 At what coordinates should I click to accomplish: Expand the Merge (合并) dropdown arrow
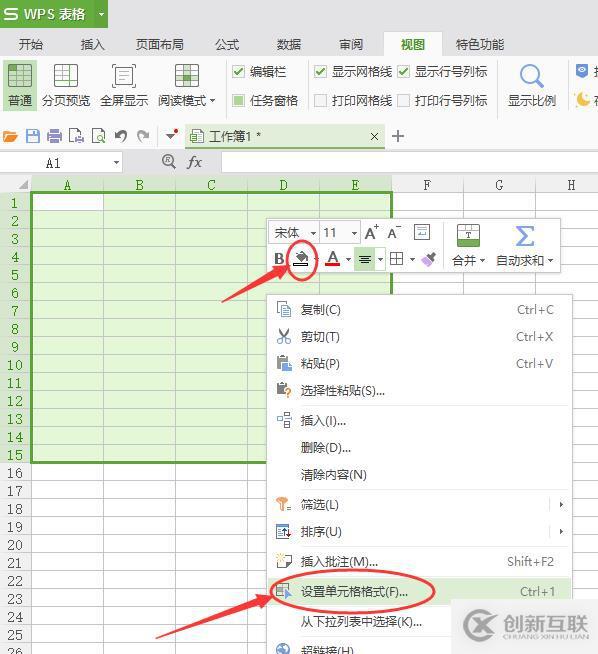point(482,260)
